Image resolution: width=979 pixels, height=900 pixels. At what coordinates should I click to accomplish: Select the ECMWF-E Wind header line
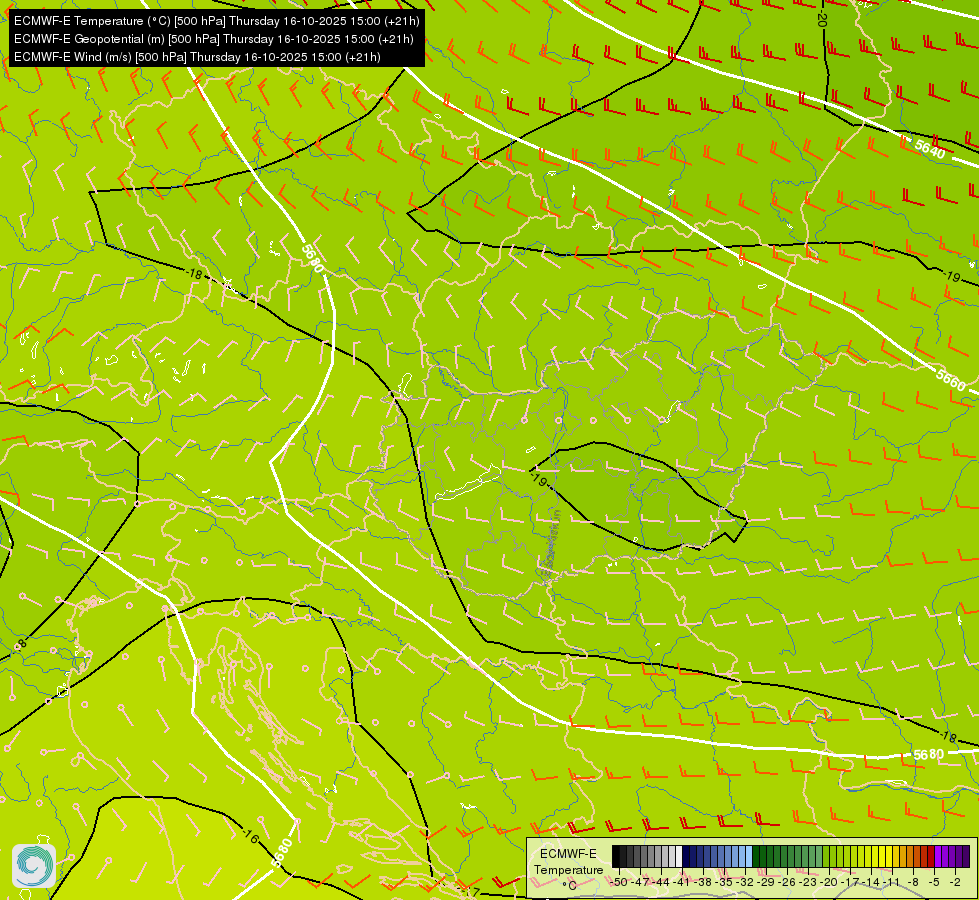point(197,57)
